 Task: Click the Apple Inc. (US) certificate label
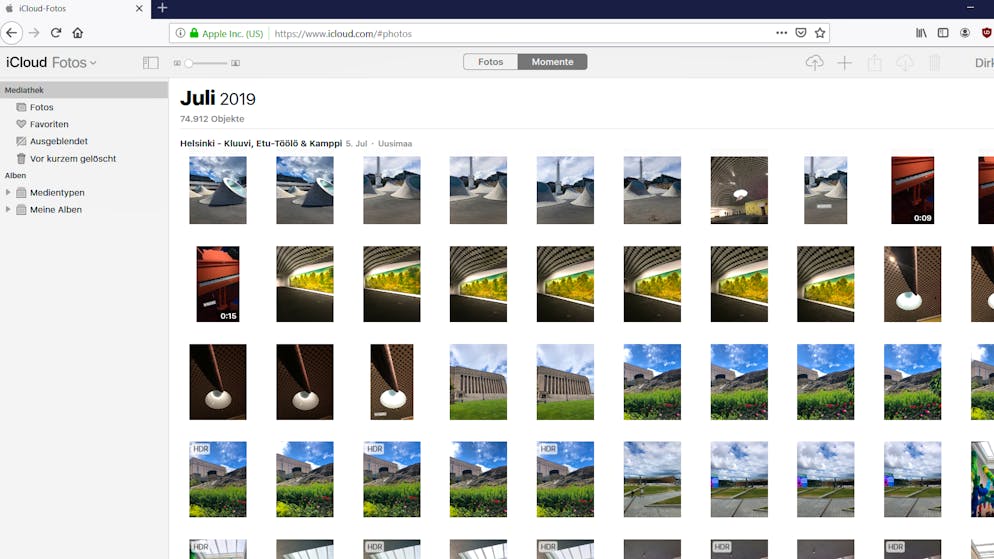coord(232,34)
